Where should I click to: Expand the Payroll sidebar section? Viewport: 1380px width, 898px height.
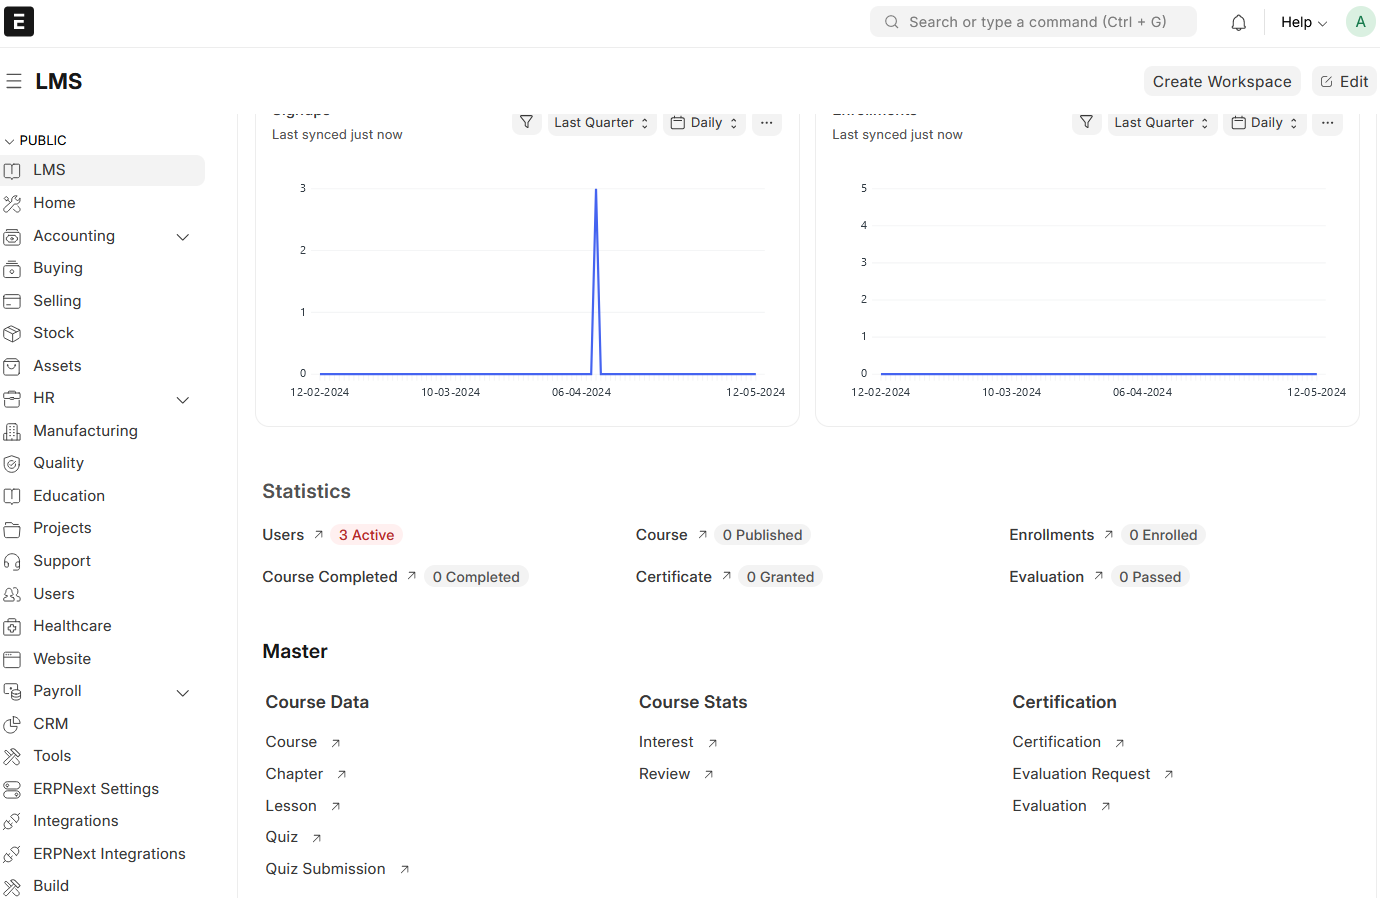coord(183,693)
